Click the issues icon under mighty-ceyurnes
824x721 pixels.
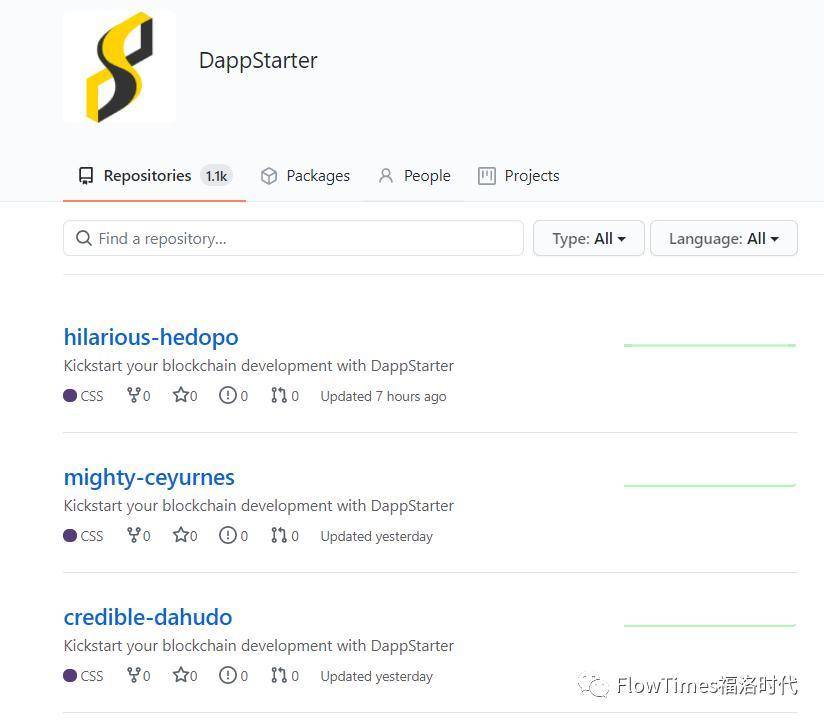[x=227, y=535]
